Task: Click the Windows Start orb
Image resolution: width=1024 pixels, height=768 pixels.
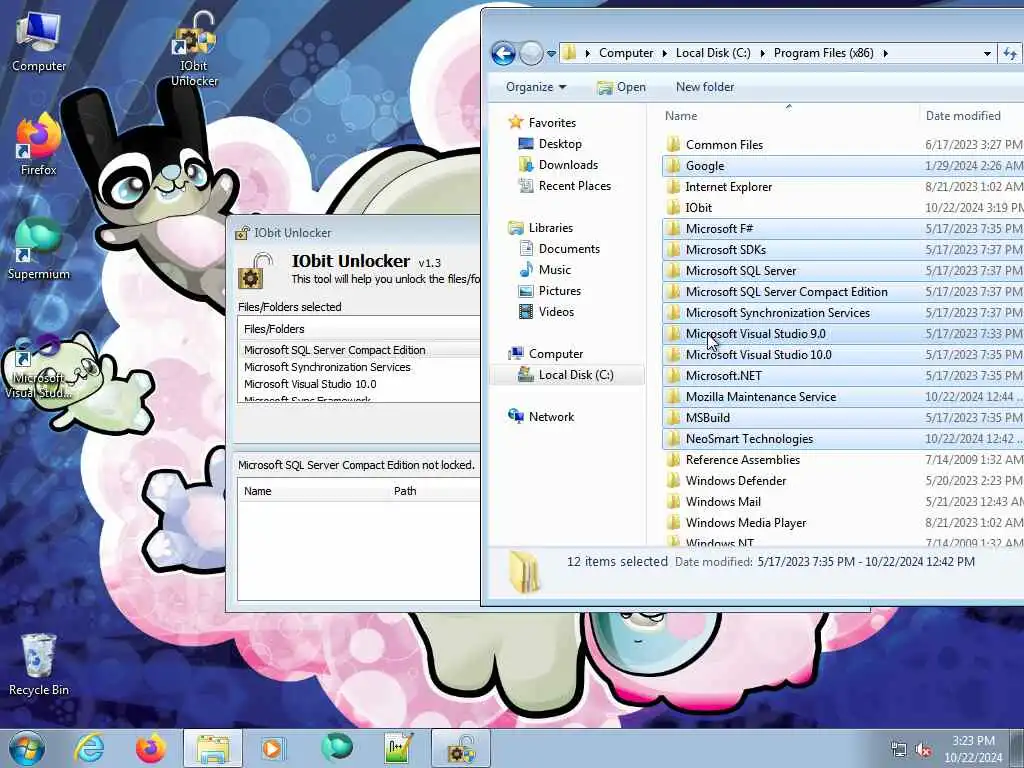Action: coord(26,748)
